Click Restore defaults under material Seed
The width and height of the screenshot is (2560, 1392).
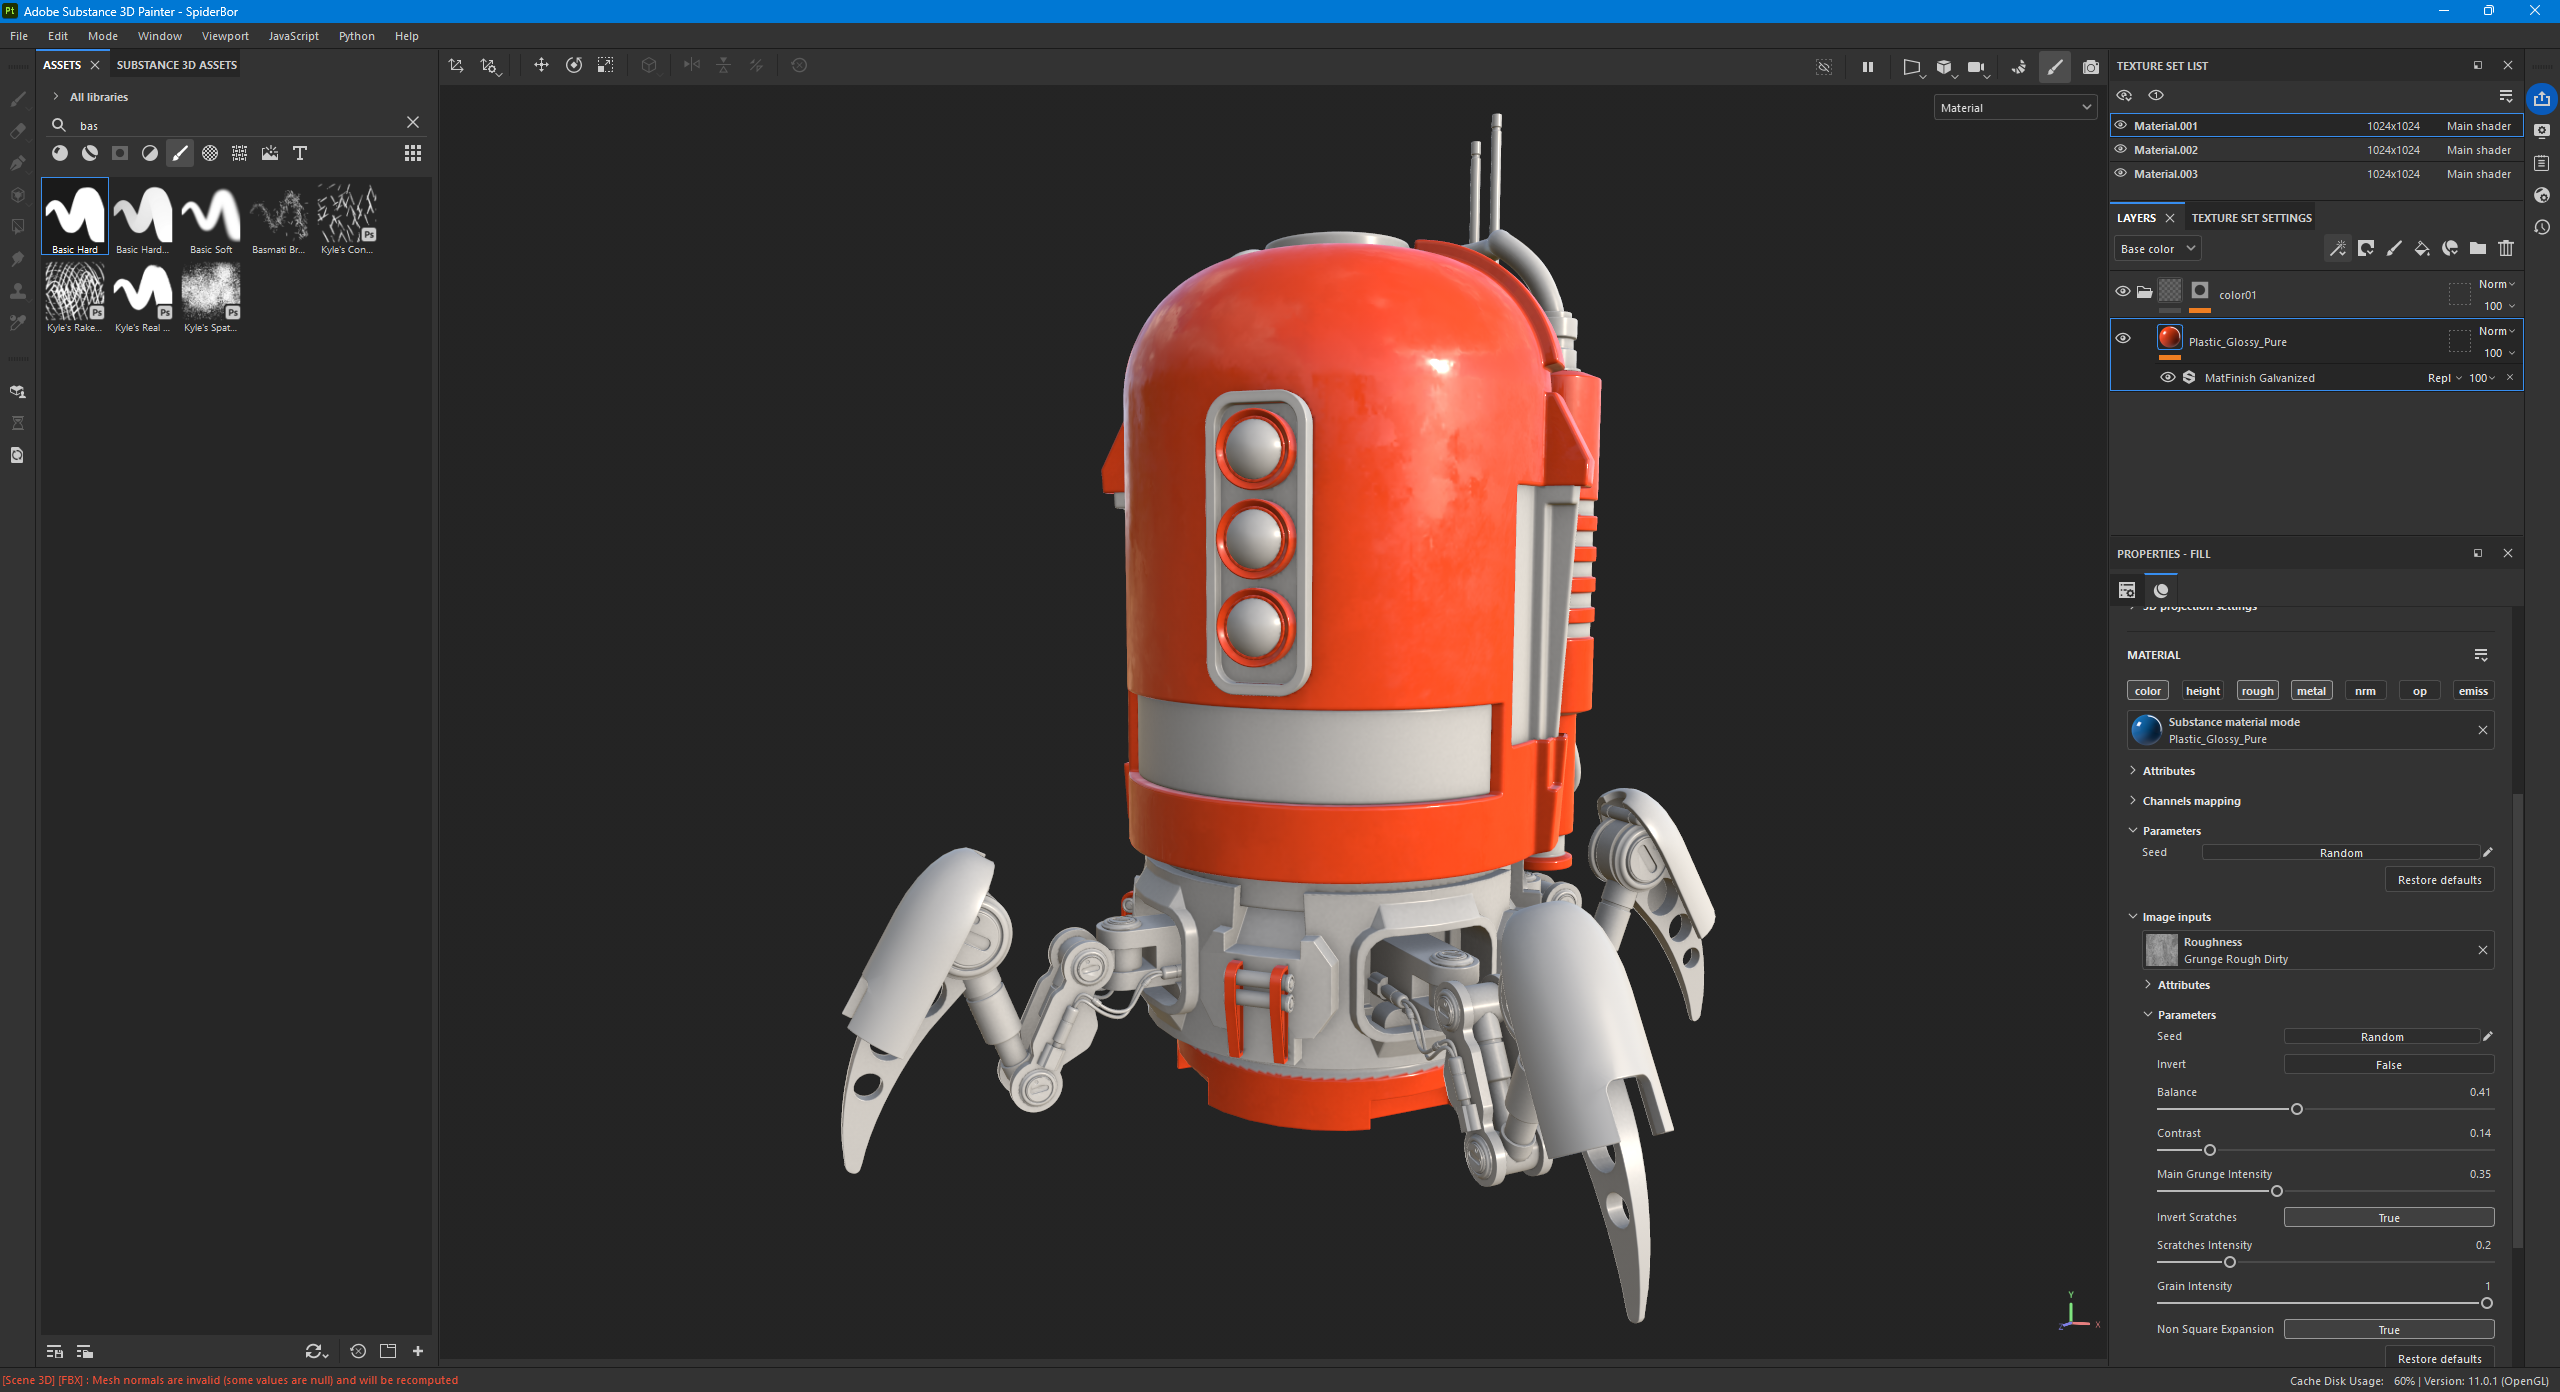[2439, 880]
